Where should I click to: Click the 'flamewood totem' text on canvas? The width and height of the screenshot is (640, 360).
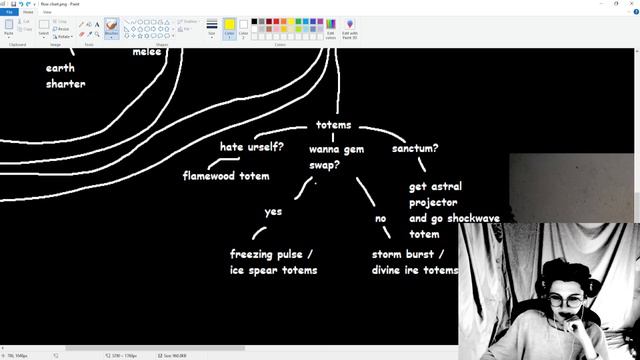pyautogui.click(x=226, y=176)
